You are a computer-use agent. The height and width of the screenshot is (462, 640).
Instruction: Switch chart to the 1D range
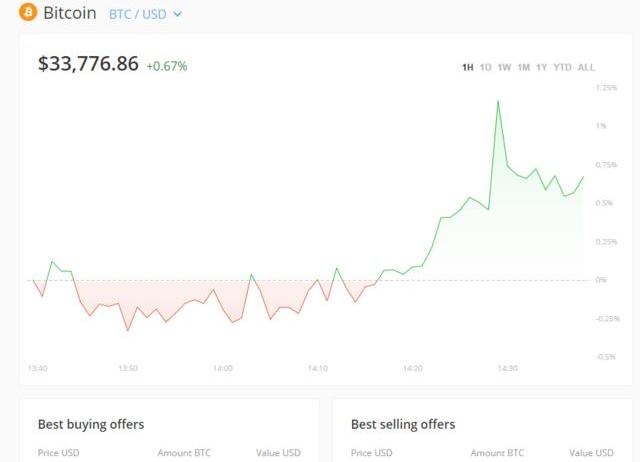point(485,68)
